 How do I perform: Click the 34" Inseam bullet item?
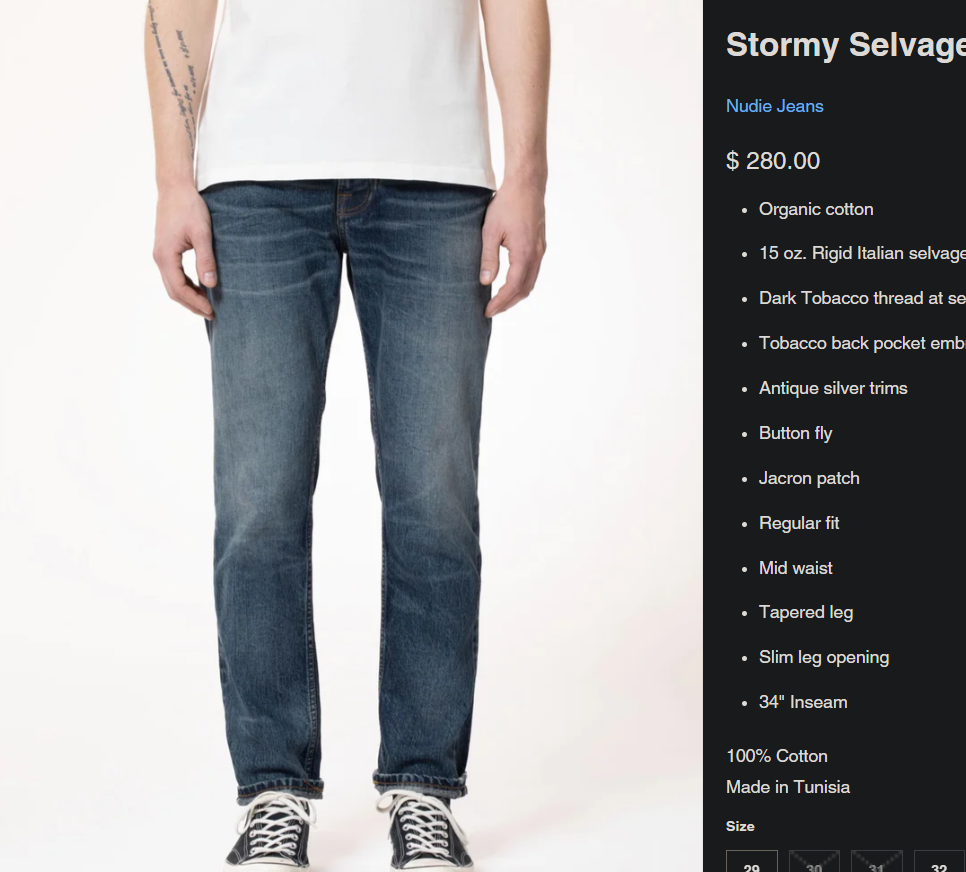(x=803, y=703)
